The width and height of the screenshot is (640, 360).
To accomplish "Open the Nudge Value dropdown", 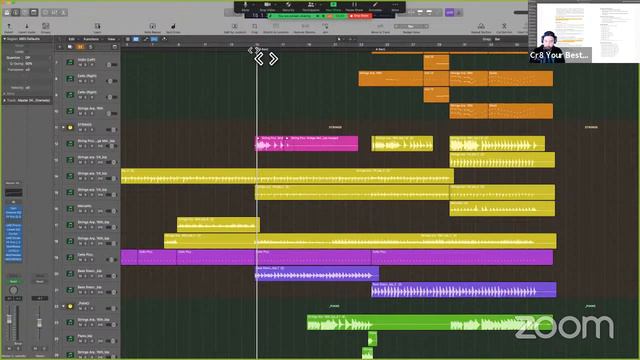I will [x=411, y=27].
